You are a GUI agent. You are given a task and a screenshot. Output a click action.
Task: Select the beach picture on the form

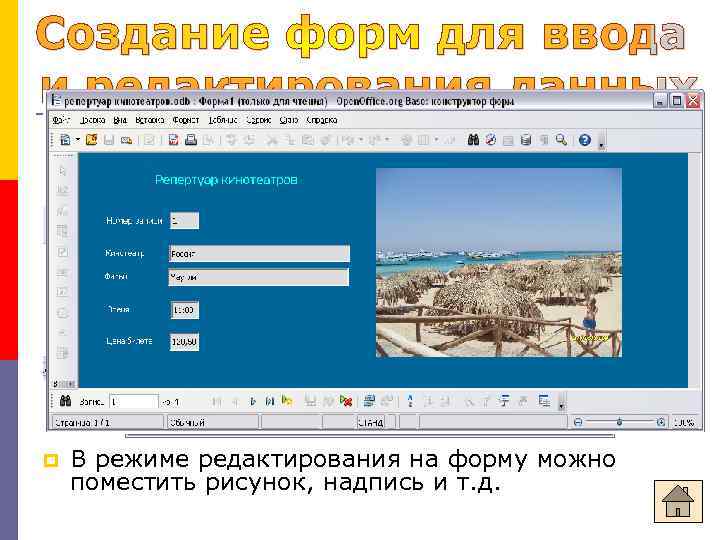pyautogui.click(x=499, y=263)
